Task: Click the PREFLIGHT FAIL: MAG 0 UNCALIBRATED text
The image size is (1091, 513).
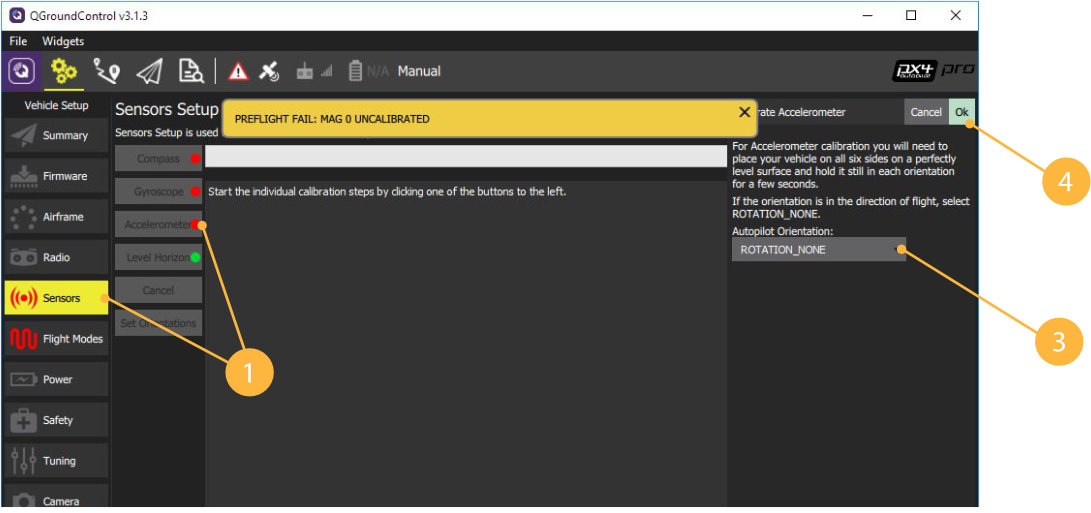Action: coord(332,119)
